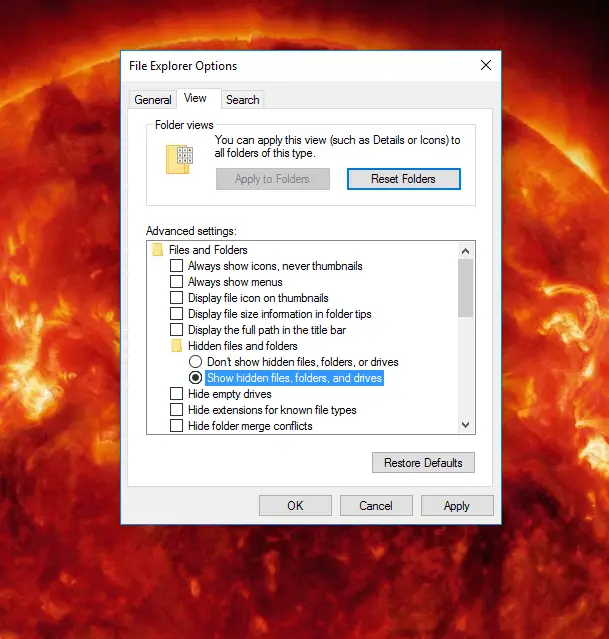Enable Always show icons, never thumbnails

pyautogui.click(x=176, y=266)
